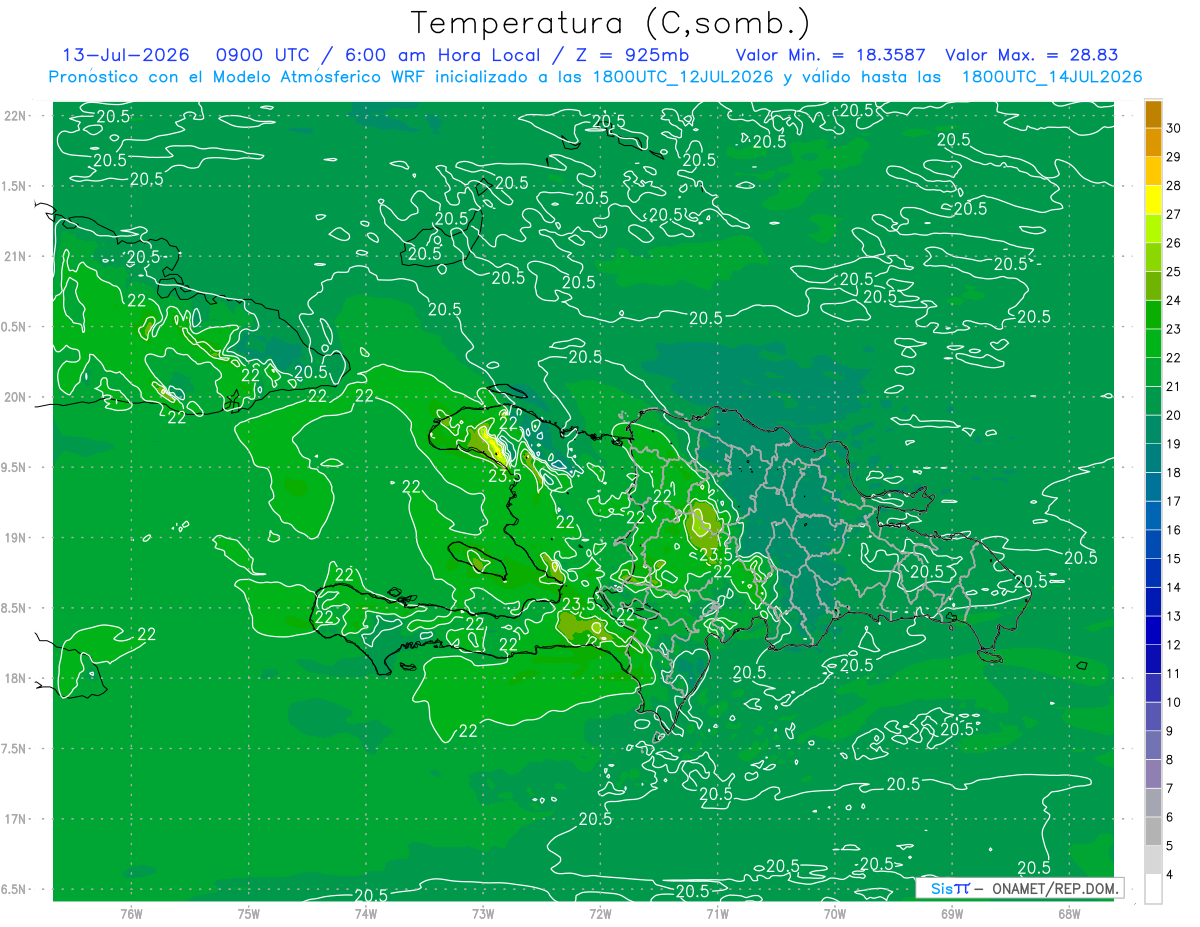Pick the white swatch below label 4
This screenshot has height=927, width=1200.
(x=1153, y=889)
